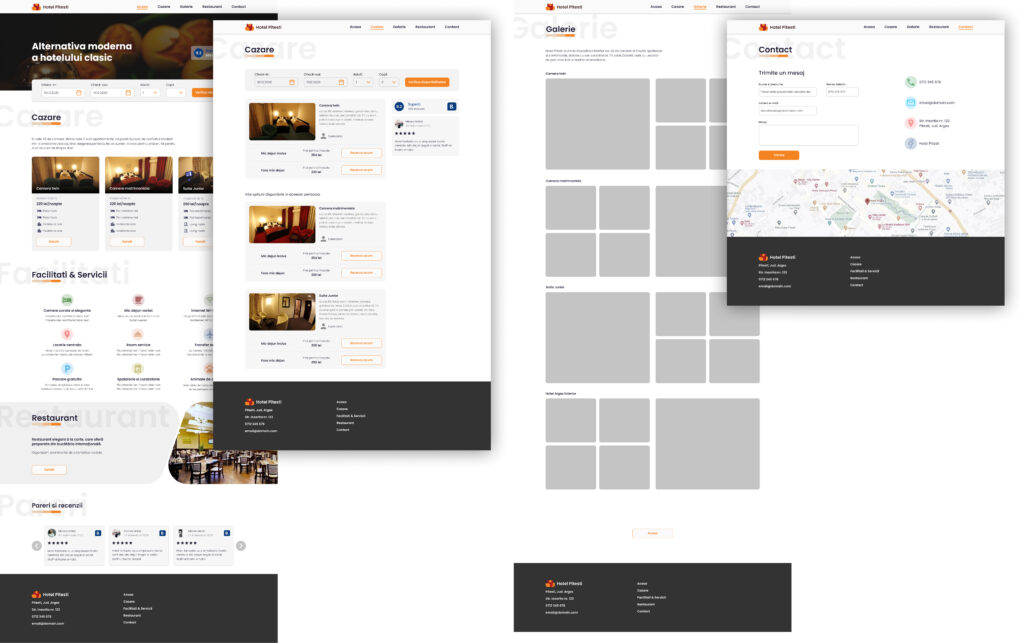Go to previous review with left arrow
This screenshot has height=643, width=1024.
37,546
